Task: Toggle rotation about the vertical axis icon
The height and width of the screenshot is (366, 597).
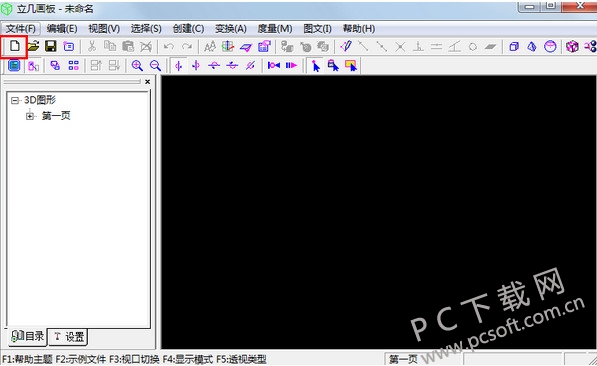Action: (178, 66)
